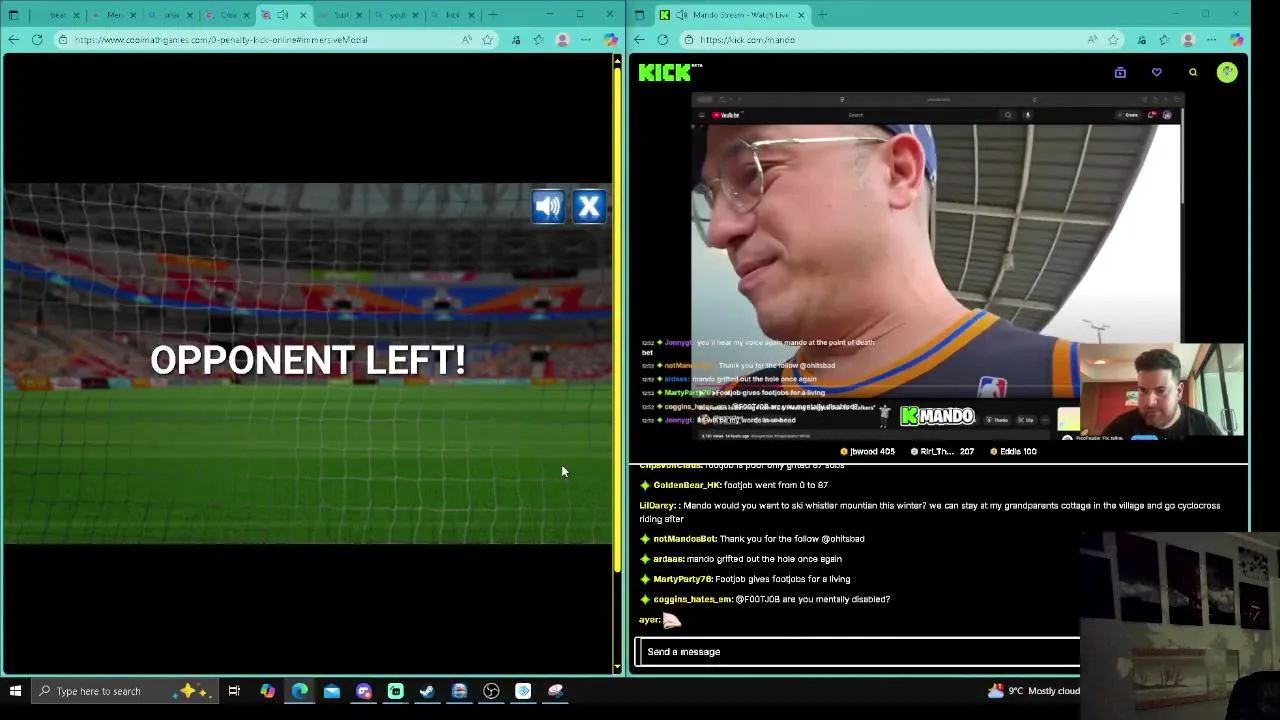Click coggins_hates_em username in chat
Viewport: 1280px width, 720px height.
692,599
